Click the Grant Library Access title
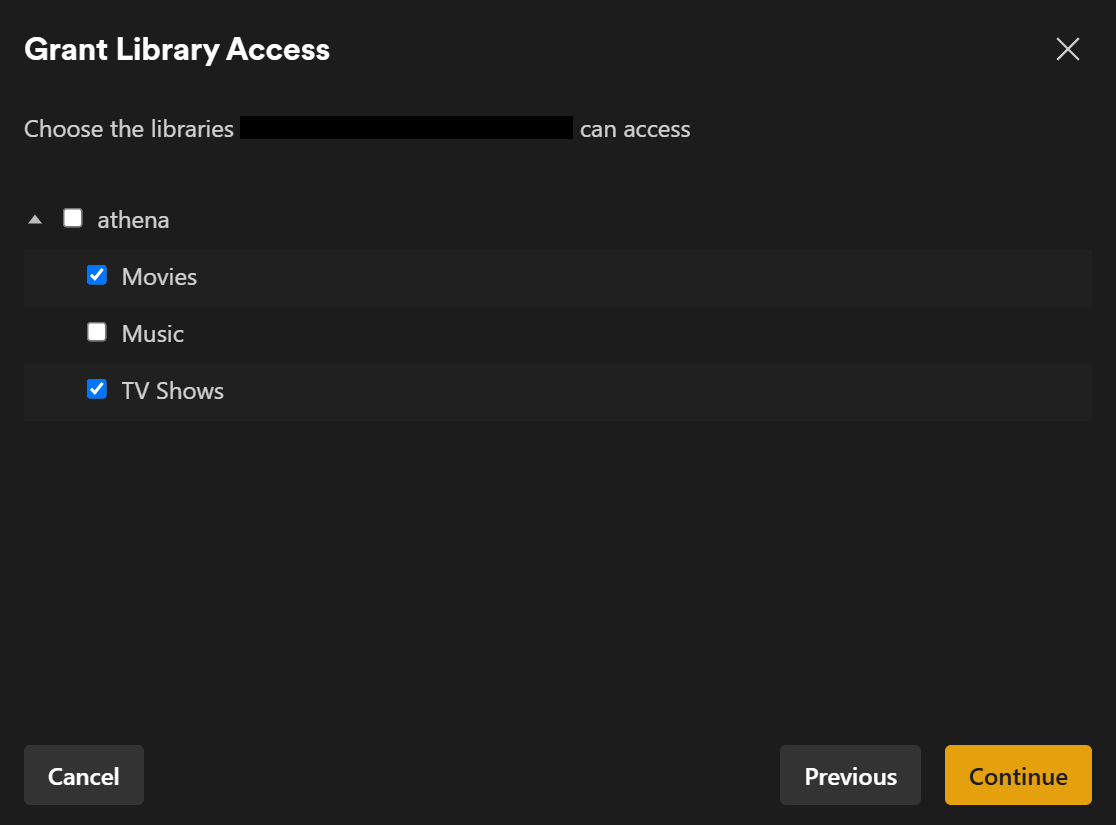Screen dimensions: 1116x825 (x=177, y=48)
